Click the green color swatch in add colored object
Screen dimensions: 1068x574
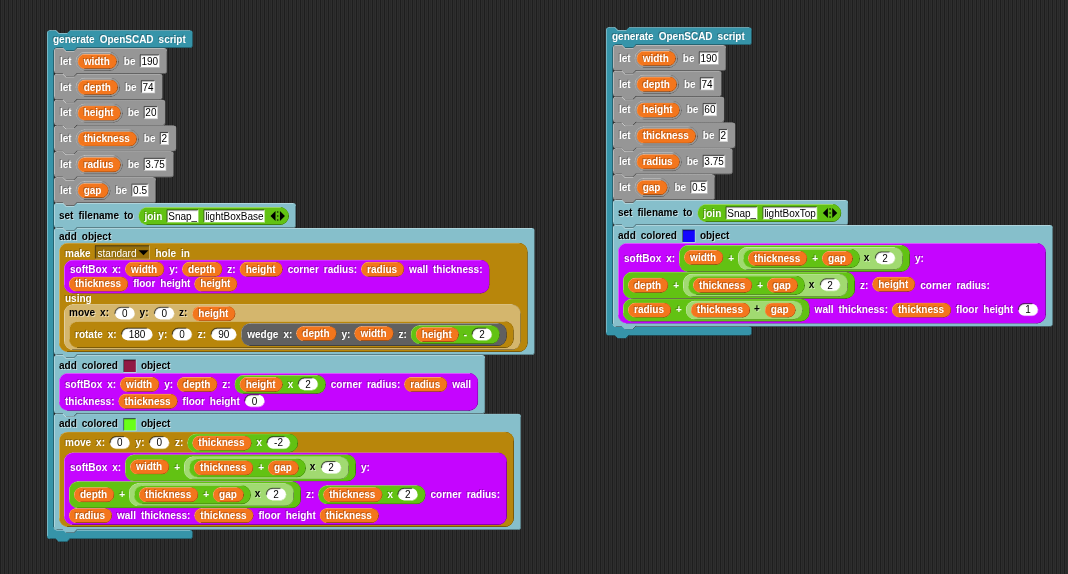pos(129,424)
